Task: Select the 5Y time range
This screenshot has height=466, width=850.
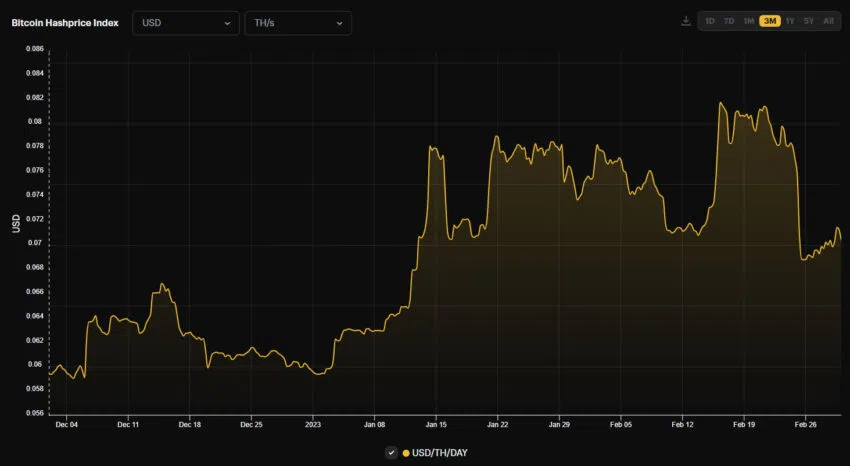Action: tap(809, 21)
